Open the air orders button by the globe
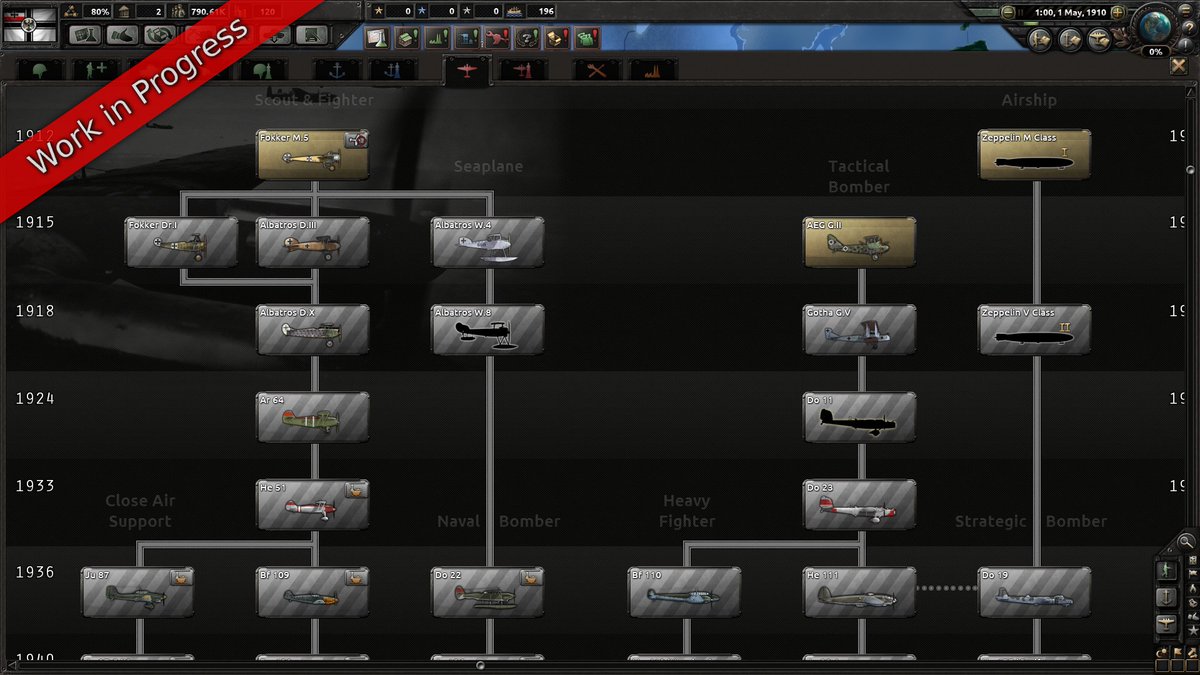This screenshot has height=675, width=1200. 1100,39
